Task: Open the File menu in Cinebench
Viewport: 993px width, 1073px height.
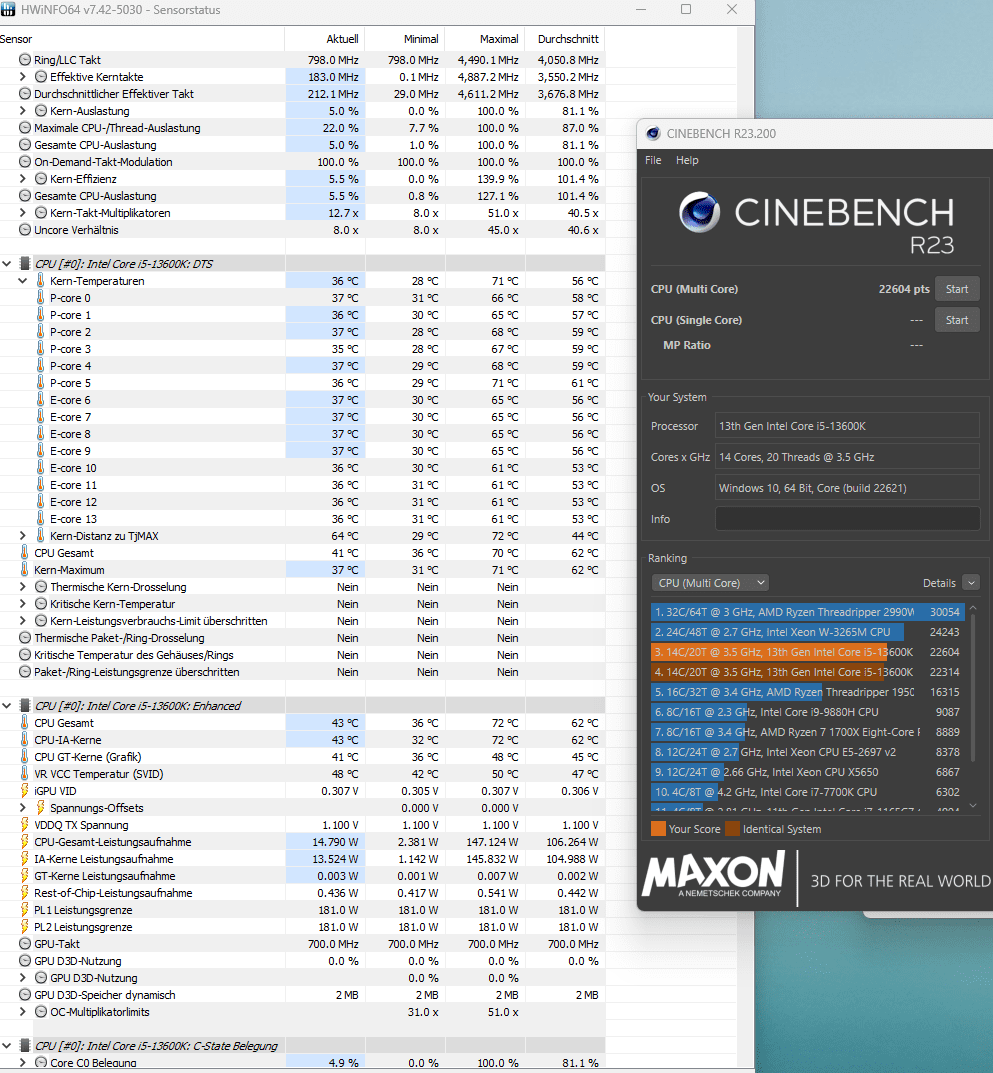Action: pos(654,160)
